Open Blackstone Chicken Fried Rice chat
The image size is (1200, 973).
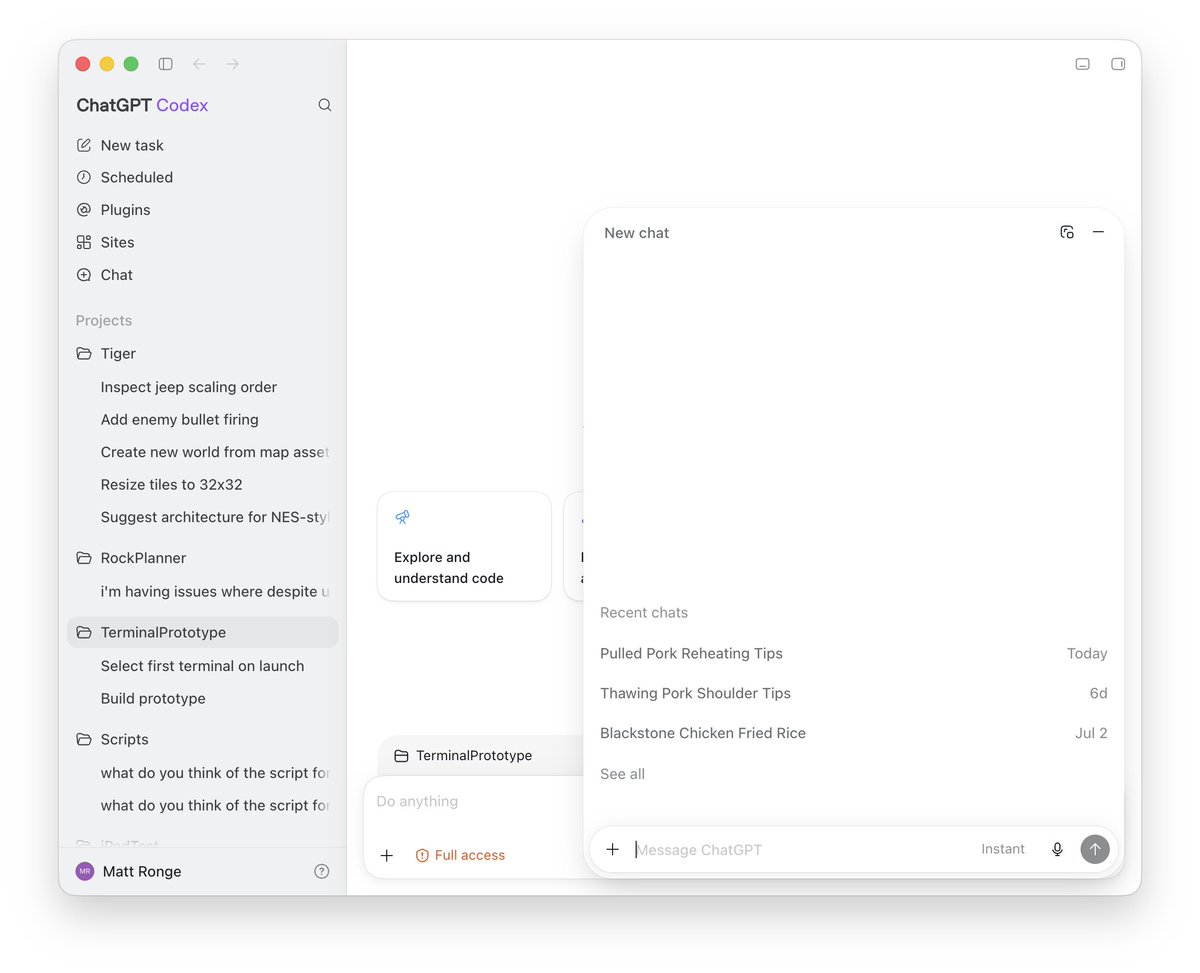853,733
